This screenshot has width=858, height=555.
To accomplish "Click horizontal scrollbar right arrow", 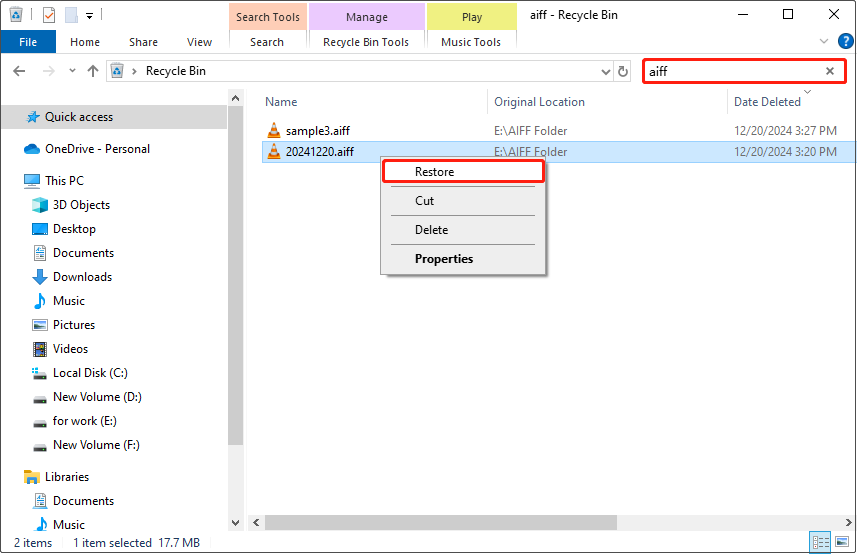I will 848,523.
